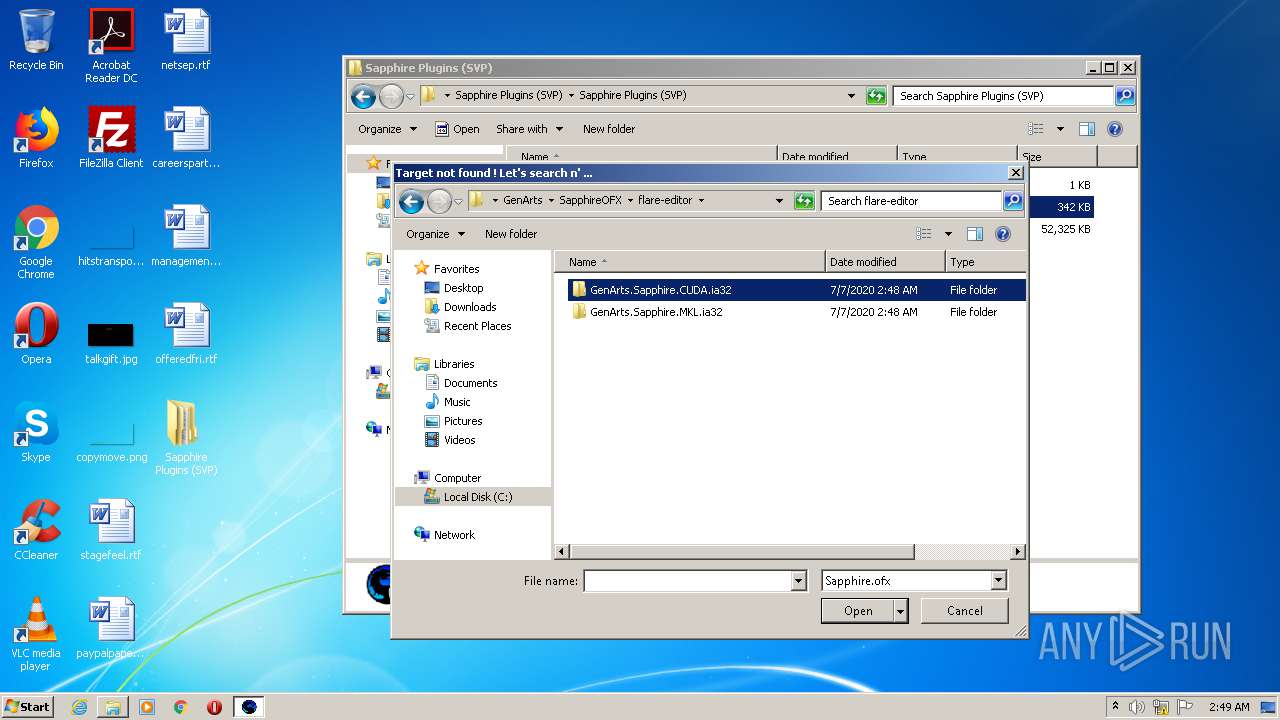Launch VLC media player shortcut
Screen dimensions: 1280x720
(36, 635)
